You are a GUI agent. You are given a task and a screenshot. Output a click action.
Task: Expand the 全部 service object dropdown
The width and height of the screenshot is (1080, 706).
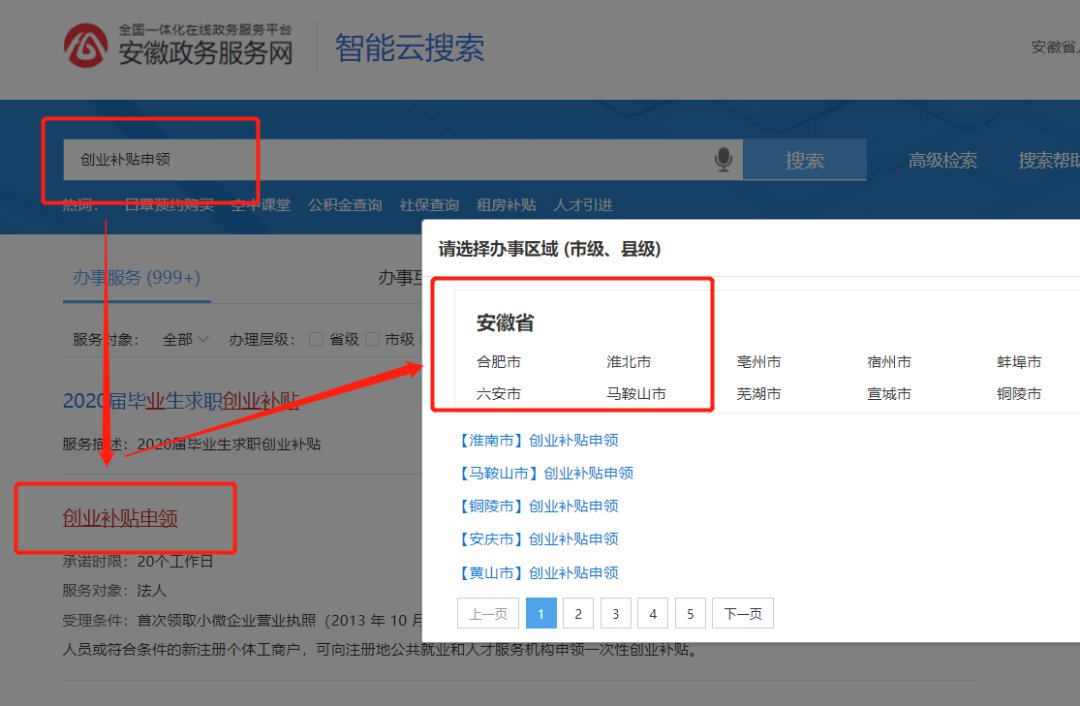click(185, 339)
